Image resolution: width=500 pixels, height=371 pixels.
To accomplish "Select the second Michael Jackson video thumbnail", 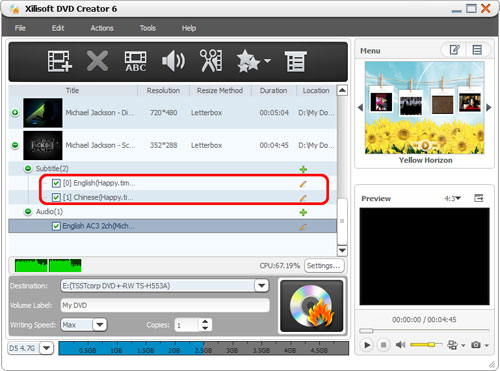I will click(43, 145).
